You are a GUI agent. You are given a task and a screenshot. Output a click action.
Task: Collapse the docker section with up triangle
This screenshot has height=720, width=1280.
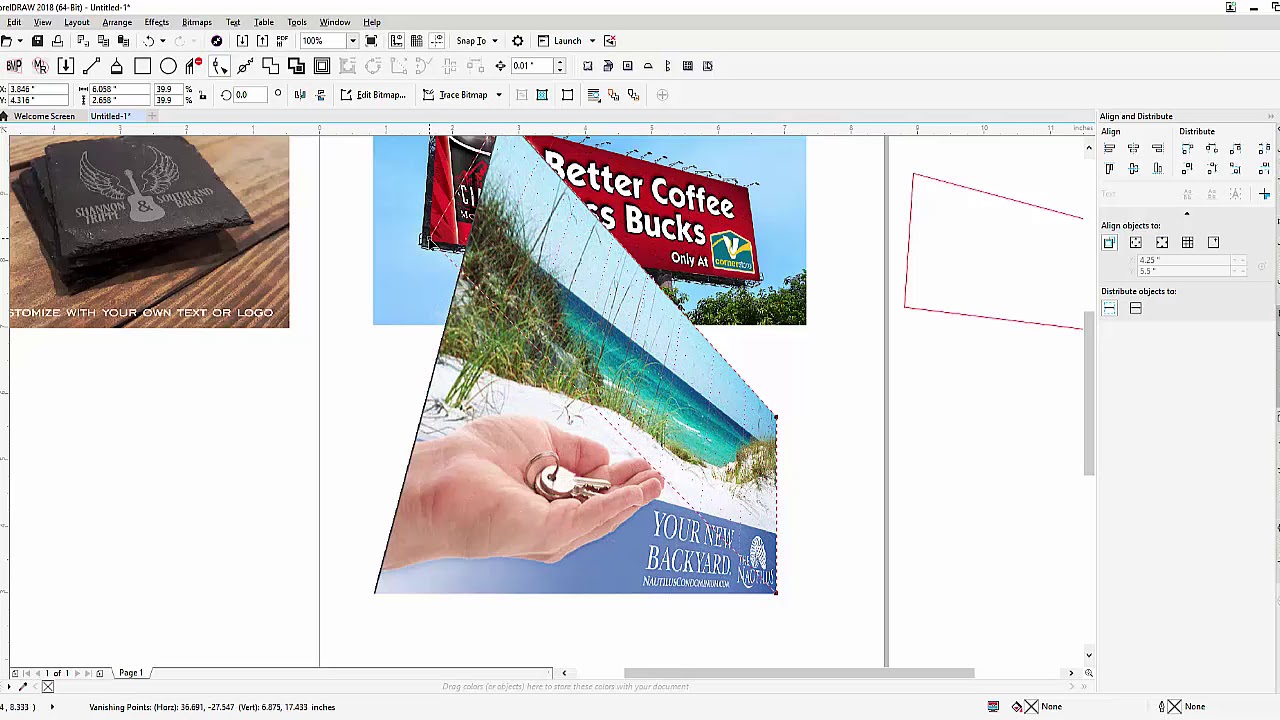click(1187, 213)
